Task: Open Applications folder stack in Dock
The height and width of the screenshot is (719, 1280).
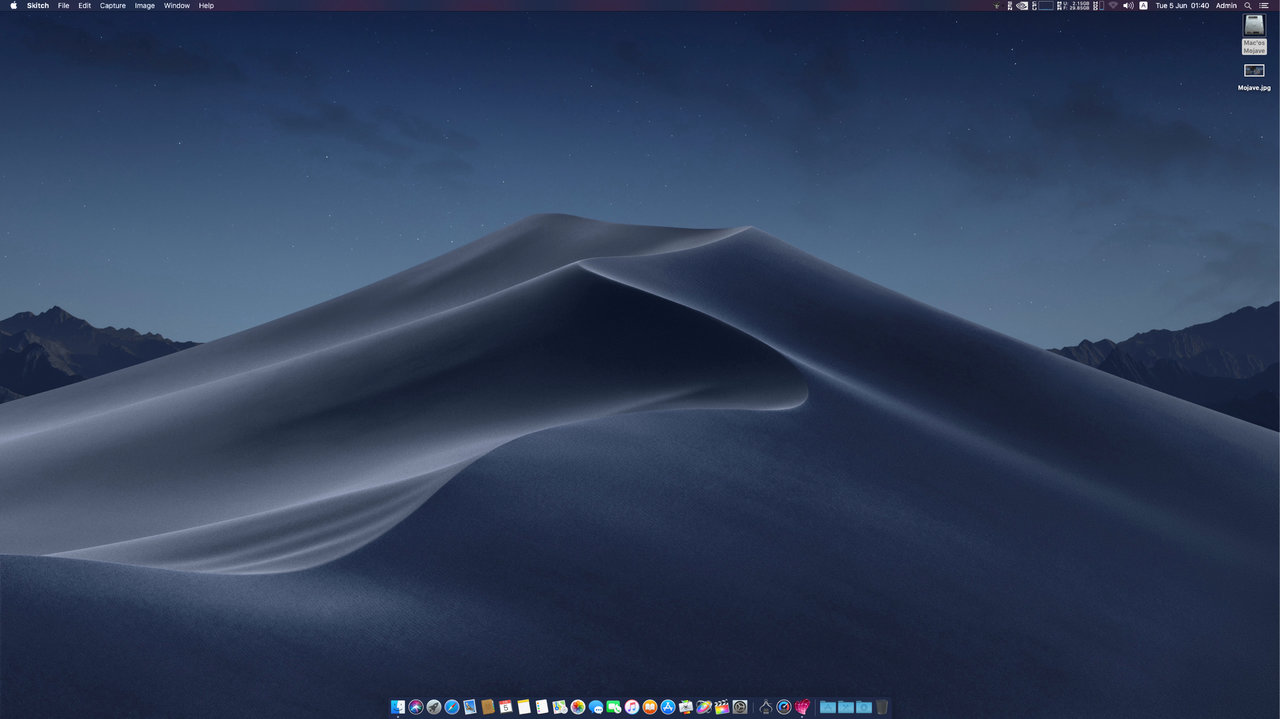Action: tap(828, 707)
